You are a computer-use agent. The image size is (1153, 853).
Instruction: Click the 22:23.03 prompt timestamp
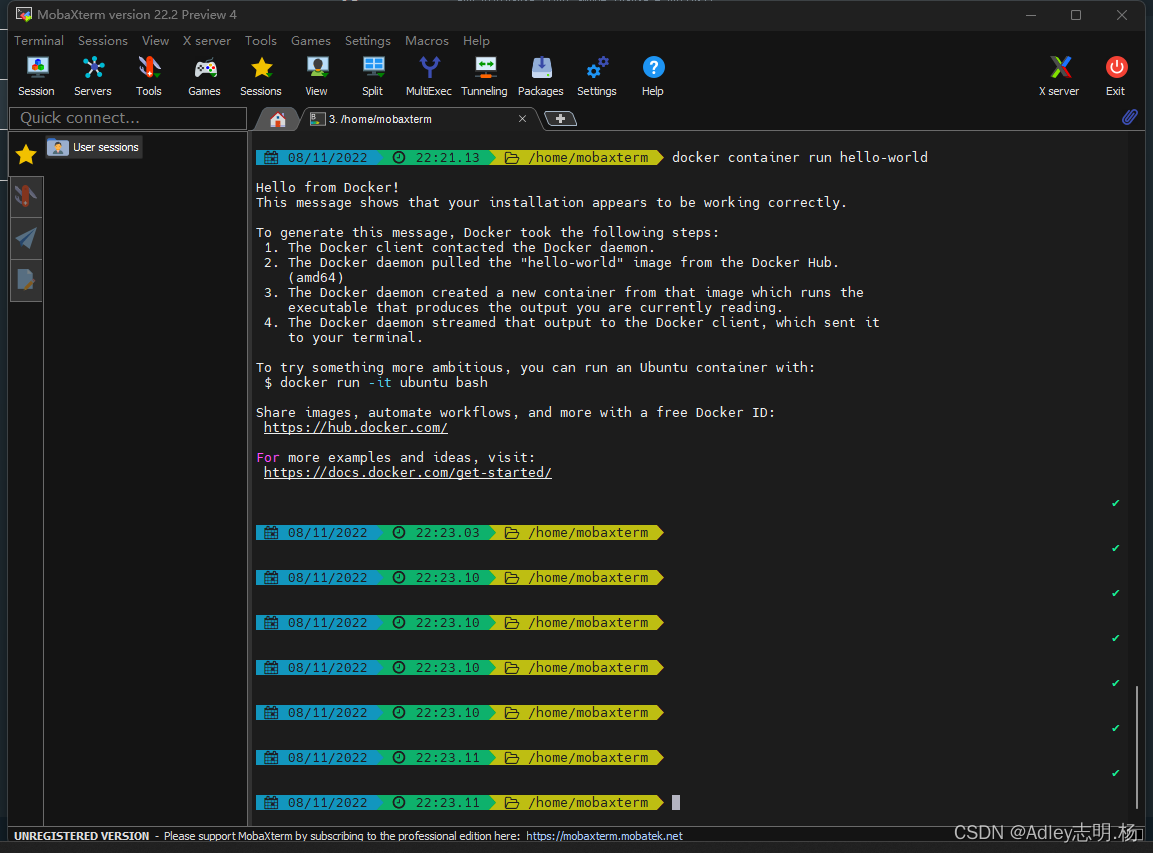pyautogui.click(x=447, y=532)
